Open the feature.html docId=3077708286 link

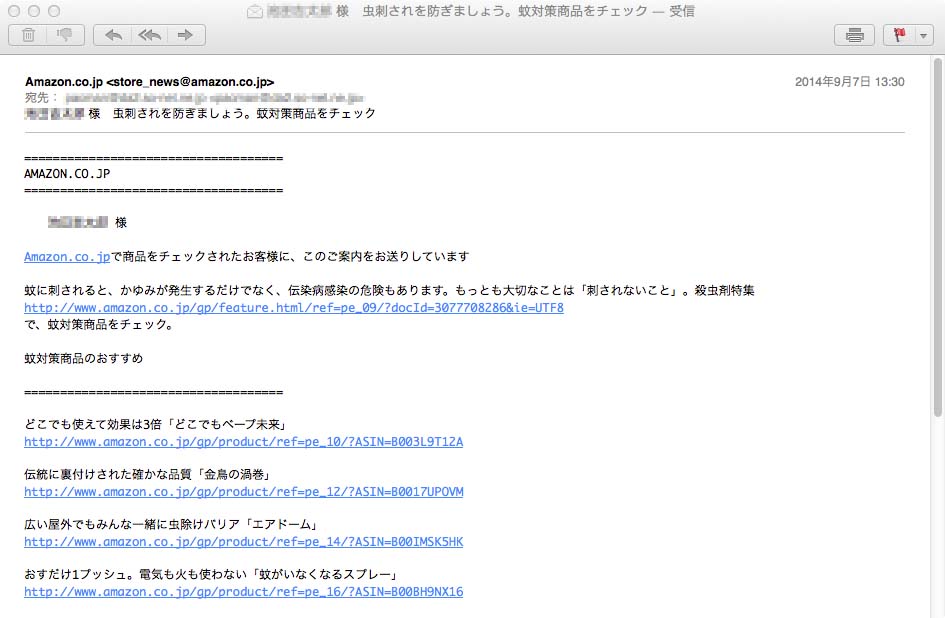[294, 308]
